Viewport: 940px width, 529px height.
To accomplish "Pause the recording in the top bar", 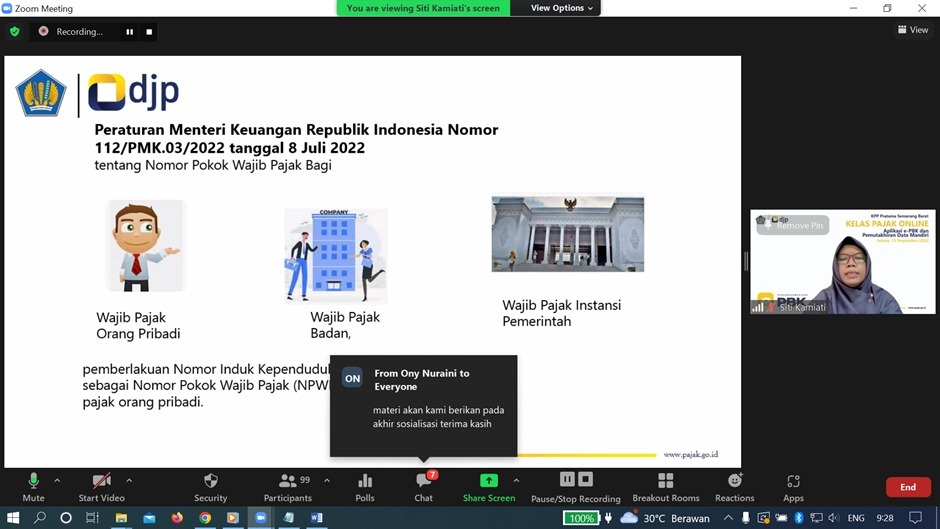I will point(129,32).
